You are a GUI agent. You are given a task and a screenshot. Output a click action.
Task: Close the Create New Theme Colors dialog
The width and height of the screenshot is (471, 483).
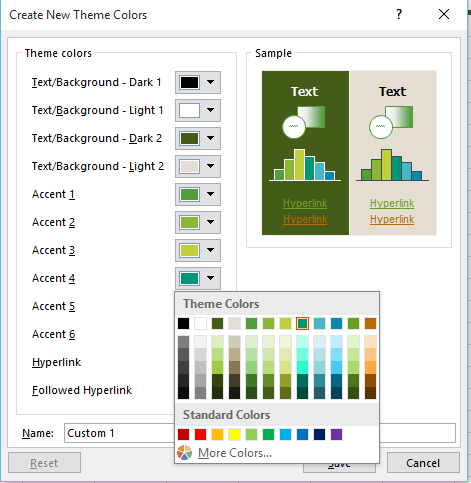tap(444, 14)
